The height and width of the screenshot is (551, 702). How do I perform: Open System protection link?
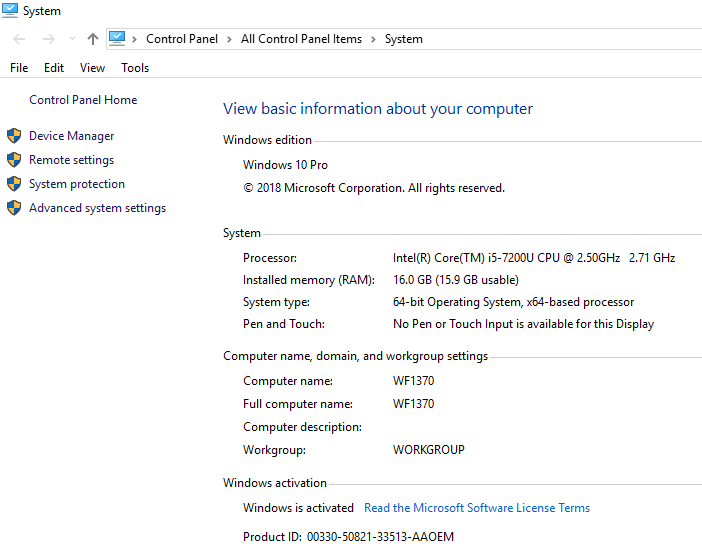click(77, 184)
